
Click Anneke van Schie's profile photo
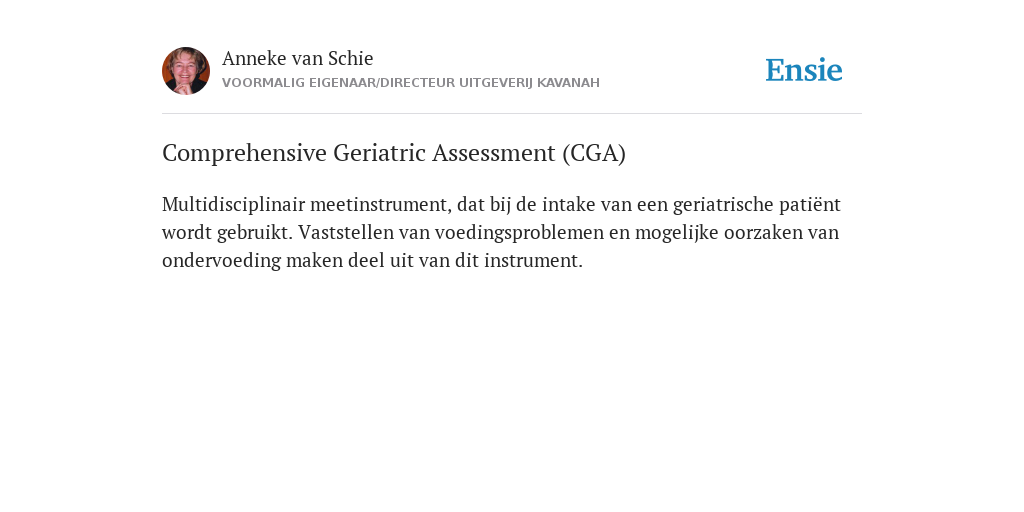pyautogui.click(x=186, y=71)
